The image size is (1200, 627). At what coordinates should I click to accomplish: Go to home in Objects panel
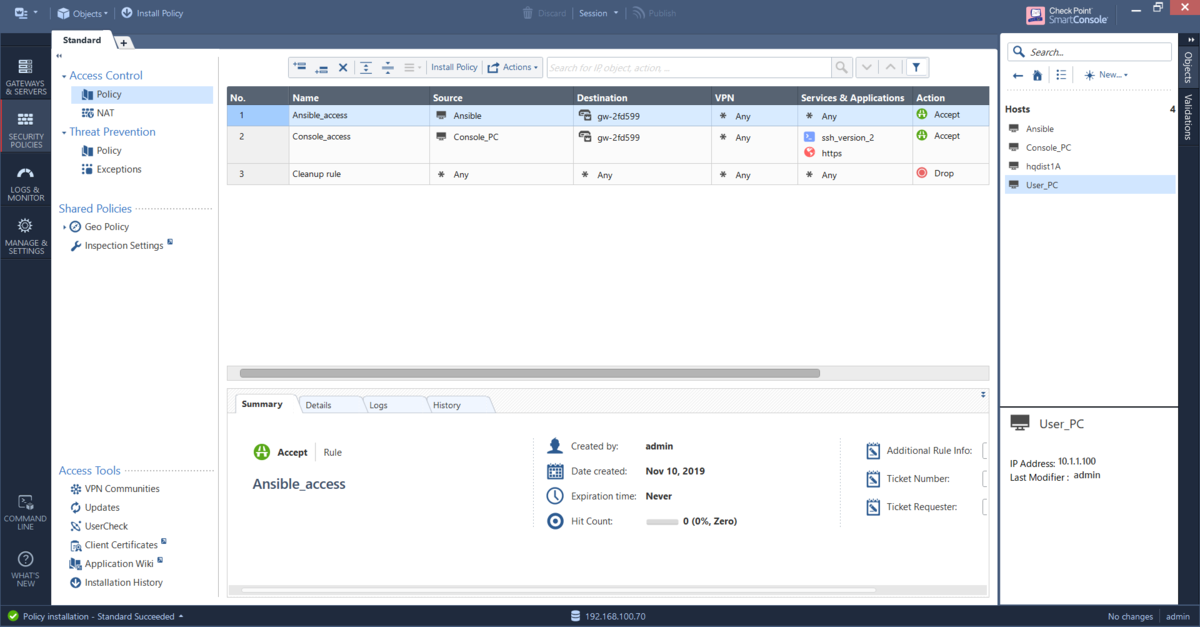1038,75
